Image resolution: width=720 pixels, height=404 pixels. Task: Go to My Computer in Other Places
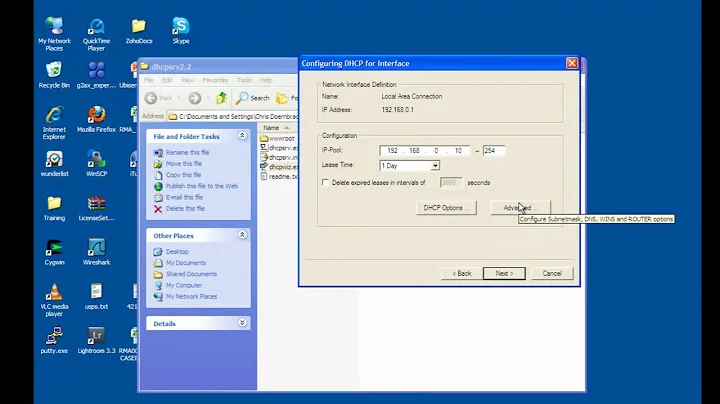pos(184,285)
